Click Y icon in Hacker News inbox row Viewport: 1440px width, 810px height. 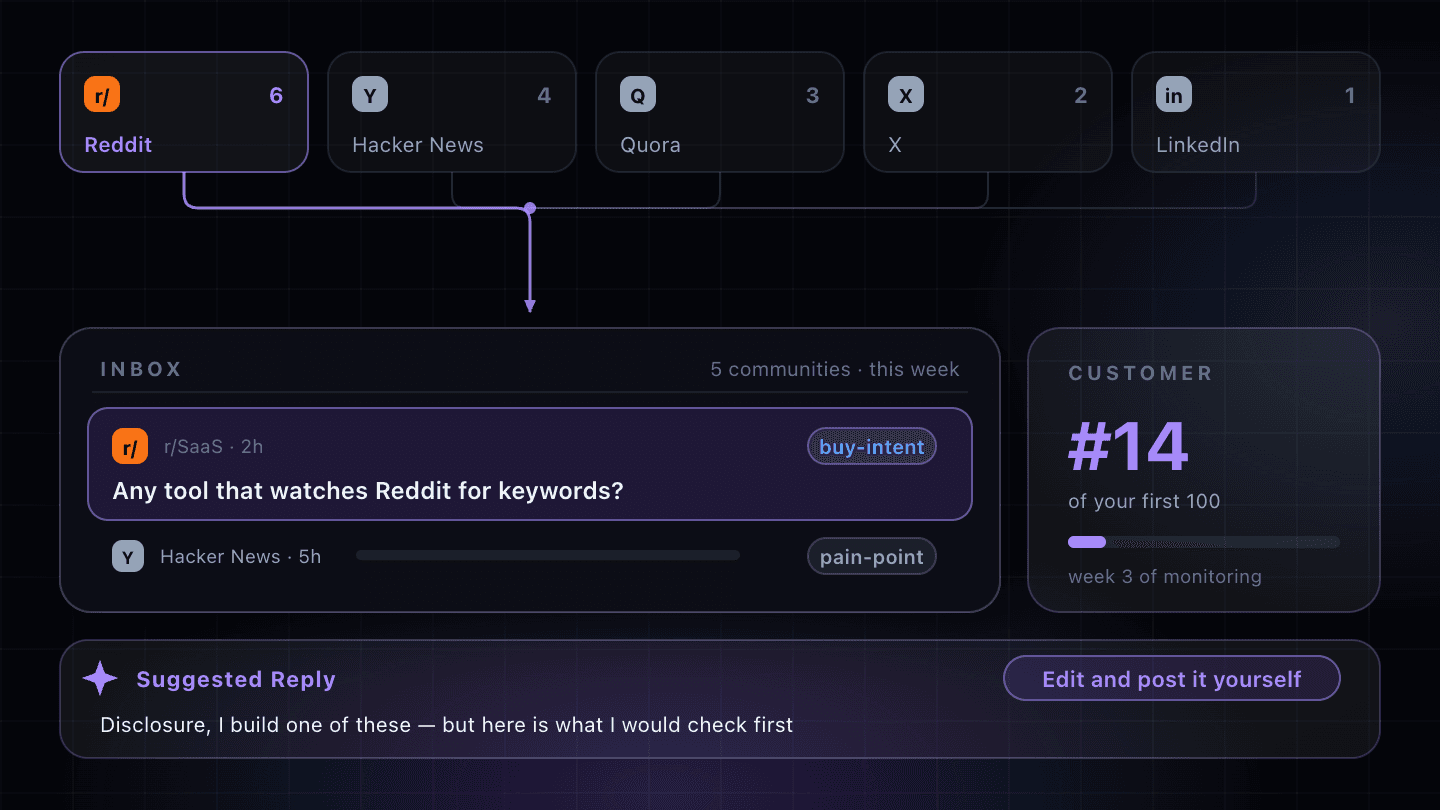pyautogui.click(x=128, y=556)
